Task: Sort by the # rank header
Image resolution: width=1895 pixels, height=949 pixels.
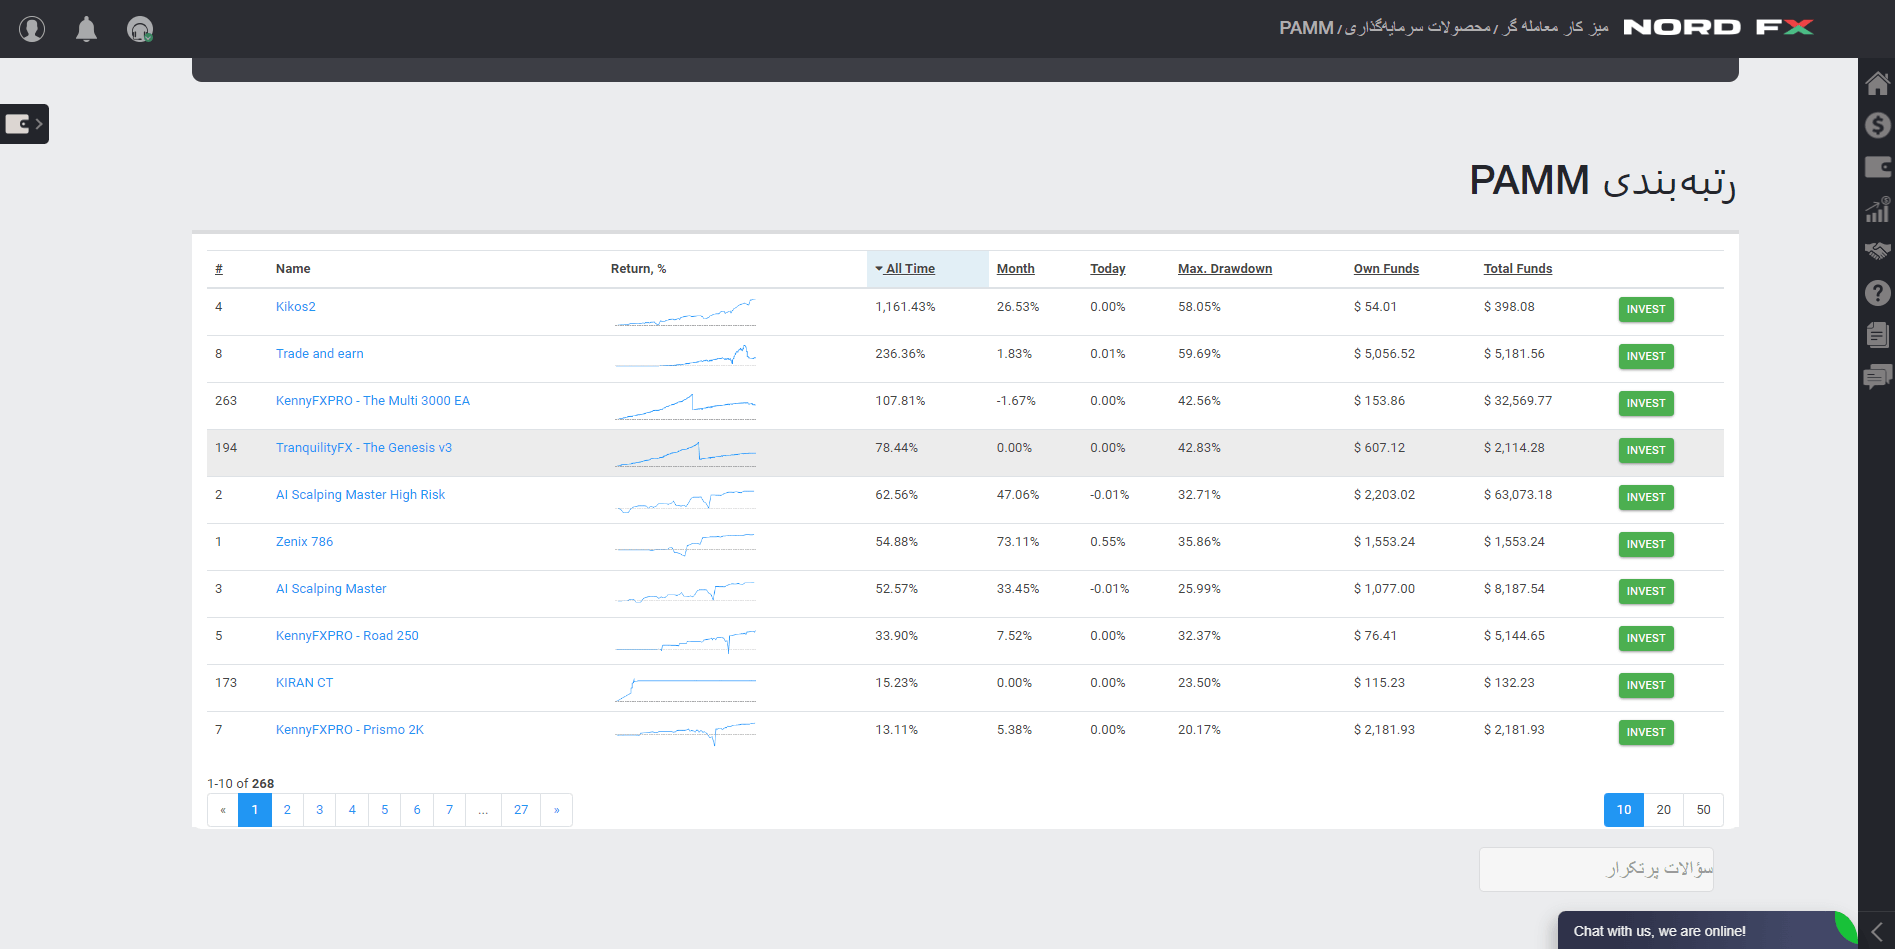Action: 219,269
